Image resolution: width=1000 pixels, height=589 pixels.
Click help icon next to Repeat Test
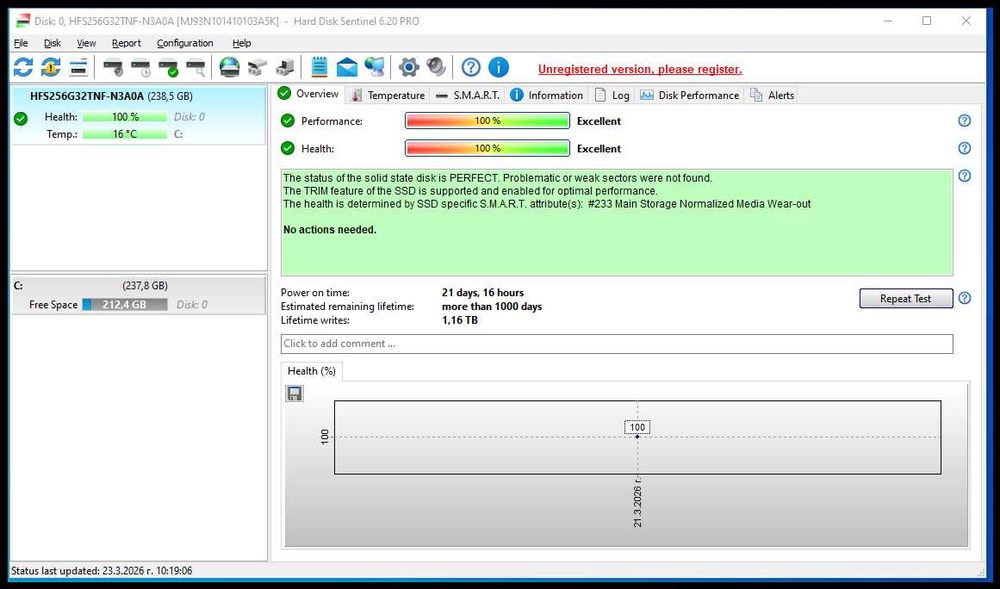coord(964,298)
